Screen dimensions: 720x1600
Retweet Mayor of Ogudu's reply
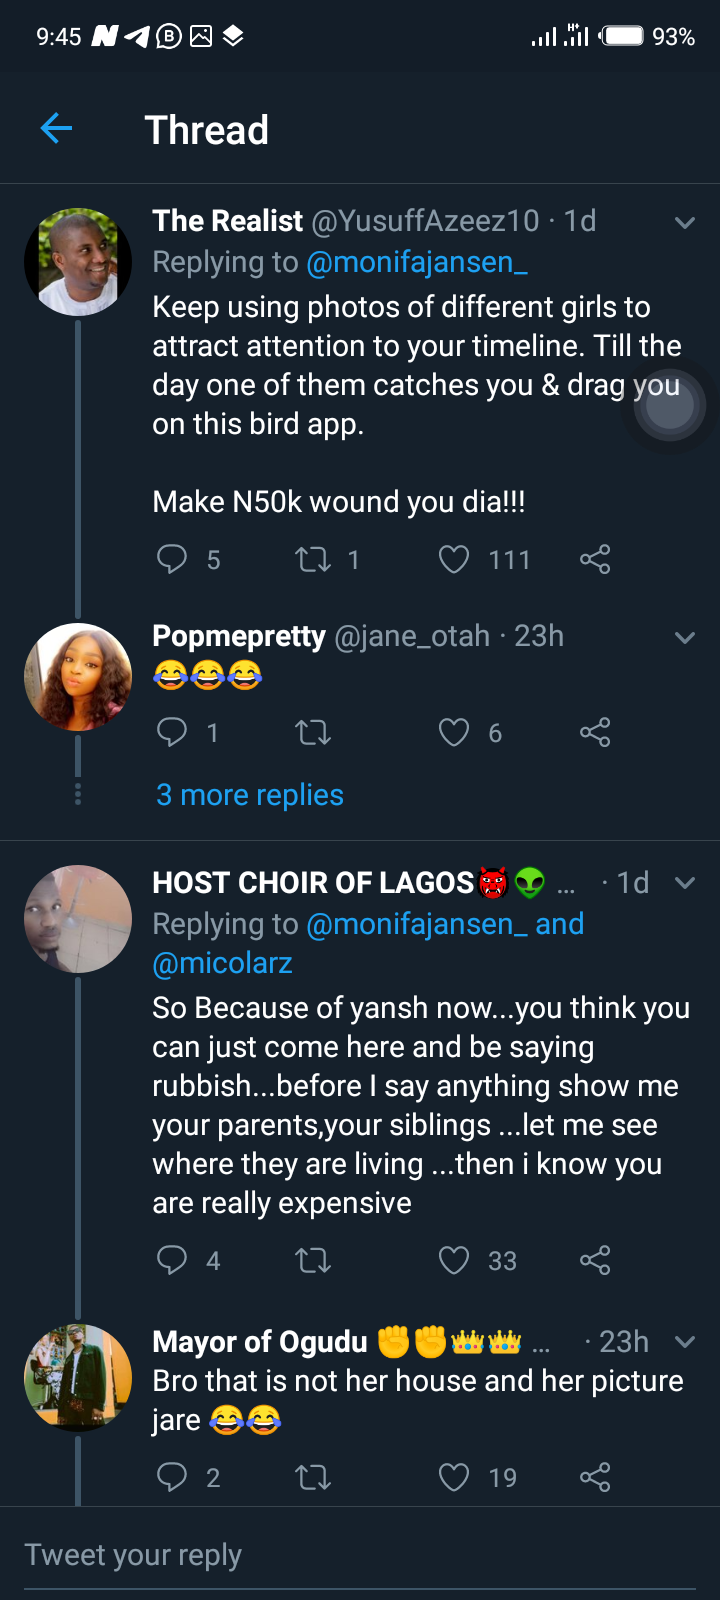coord(313,1477)
